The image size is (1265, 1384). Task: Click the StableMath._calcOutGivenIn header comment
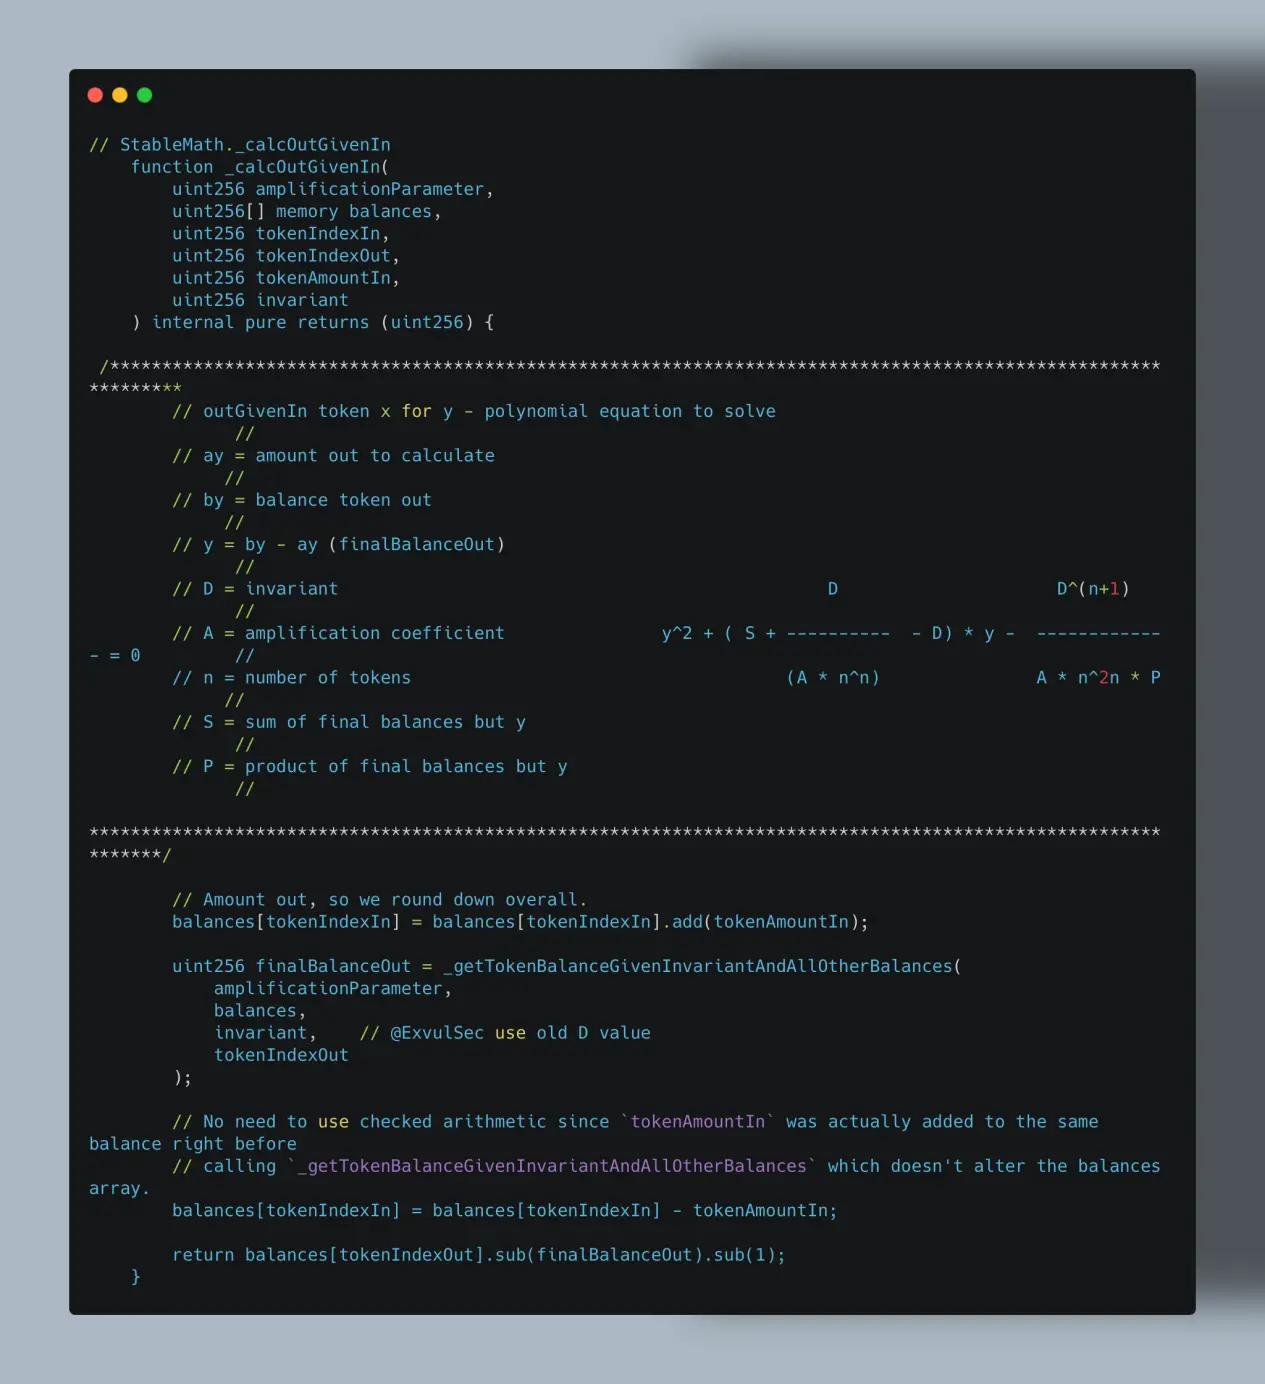[x=240, y=145]
